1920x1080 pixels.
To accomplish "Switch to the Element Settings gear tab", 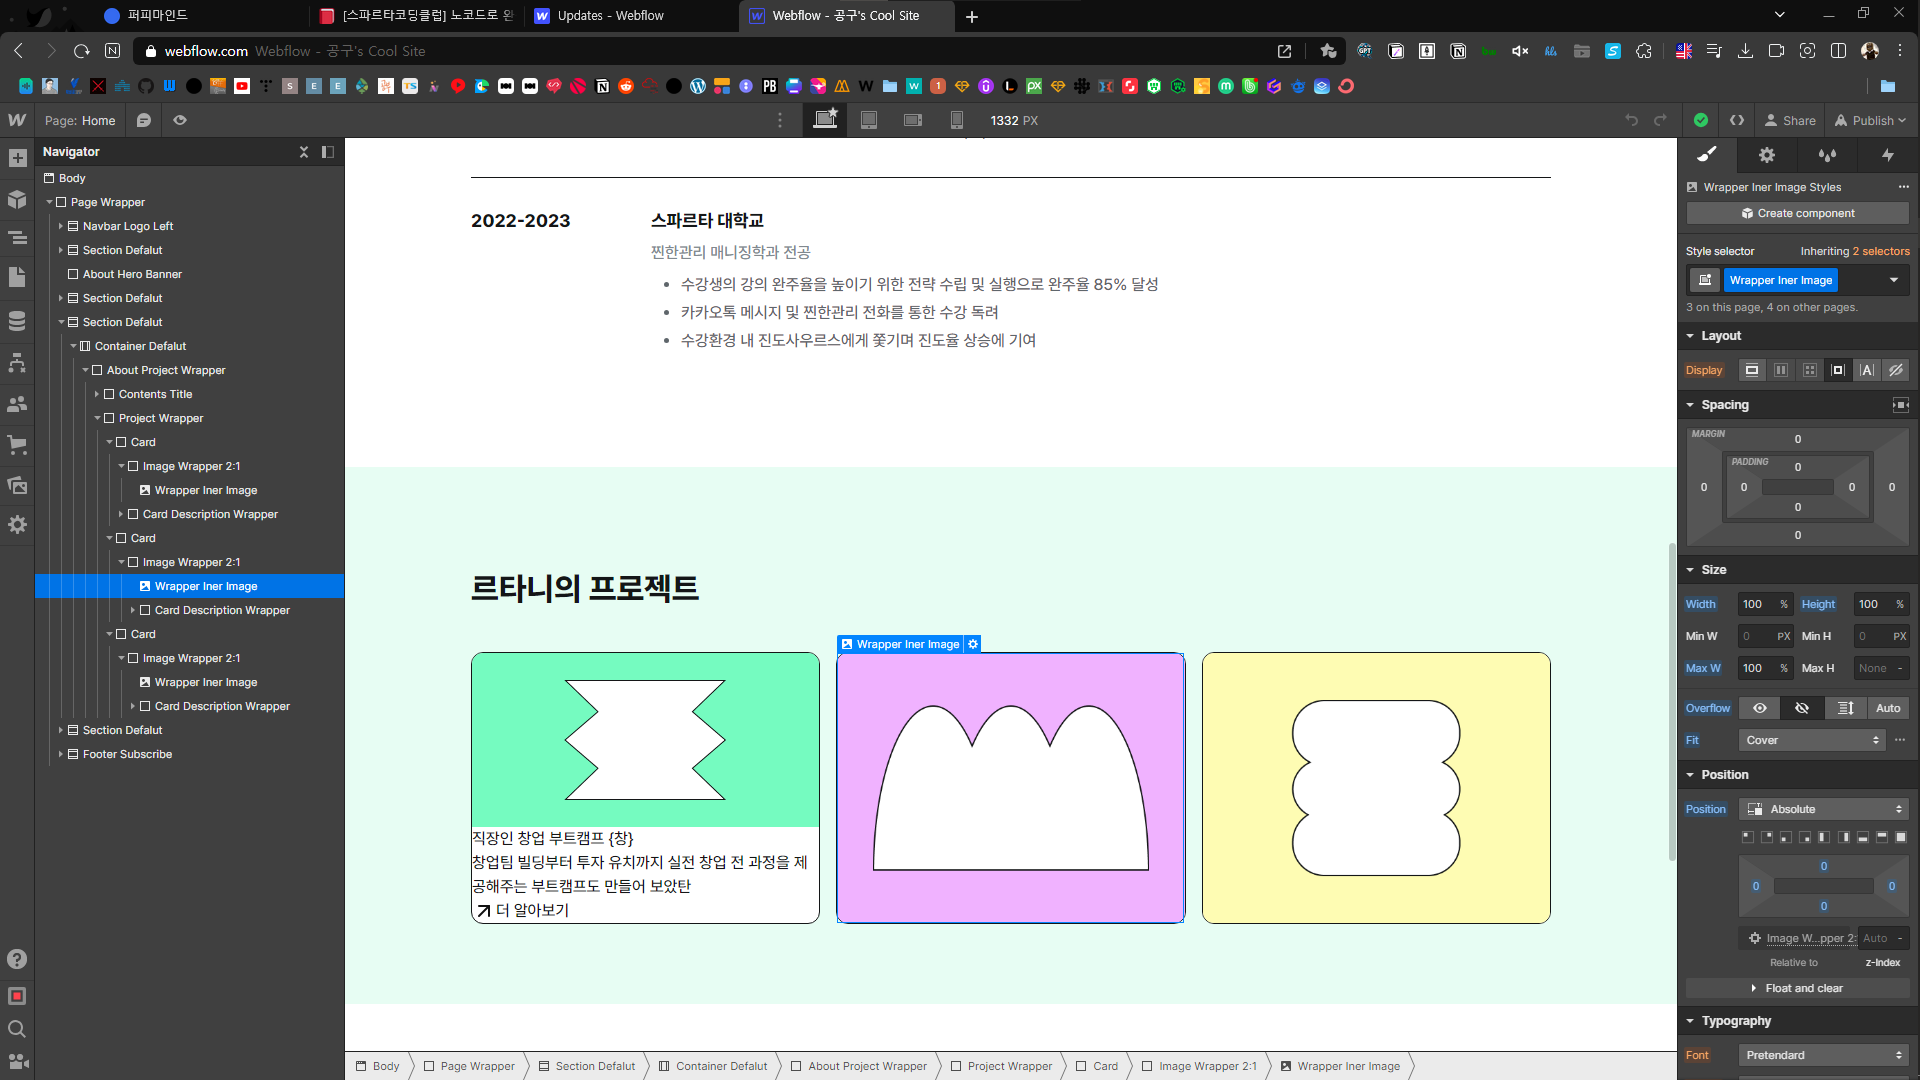I will coord(1767,154).
